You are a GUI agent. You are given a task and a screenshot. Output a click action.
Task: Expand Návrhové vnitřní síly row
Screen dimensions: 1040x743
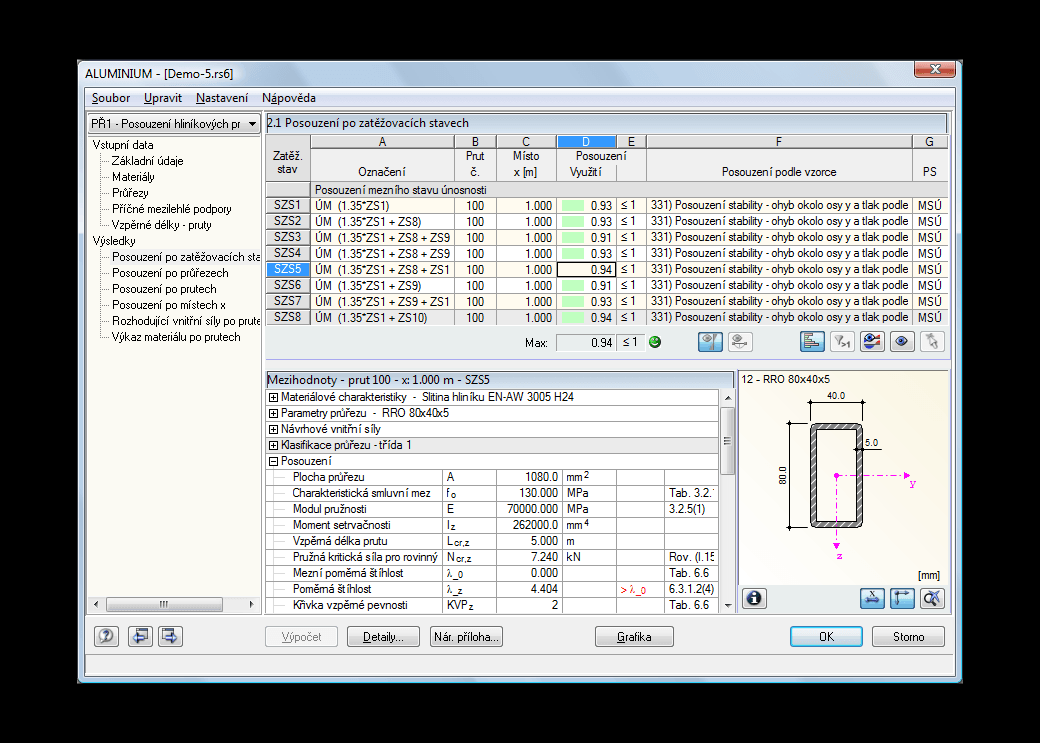[x=273, y=429]
